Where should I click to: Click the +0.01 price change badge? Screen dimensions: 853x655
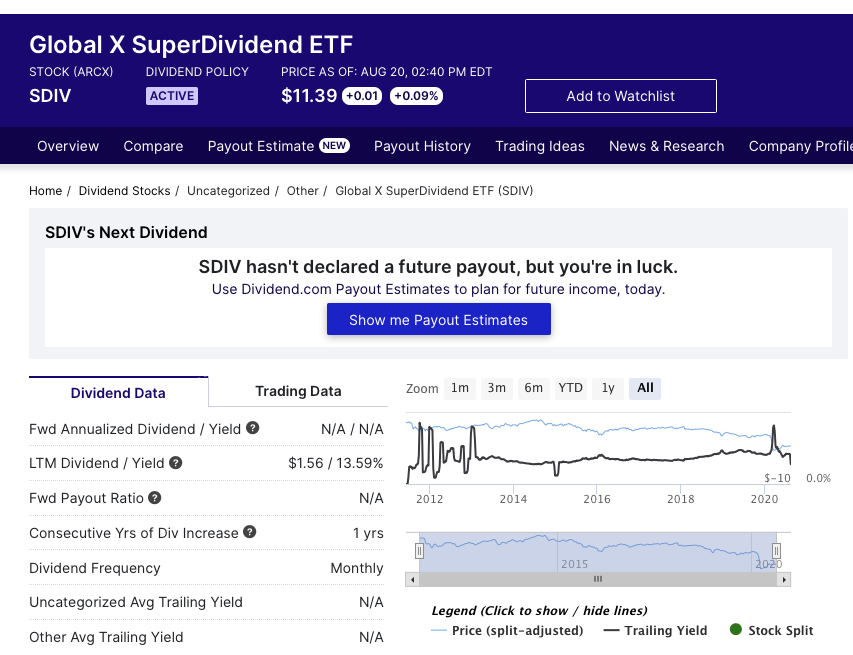pyautogui.click(x=362, y=96)
